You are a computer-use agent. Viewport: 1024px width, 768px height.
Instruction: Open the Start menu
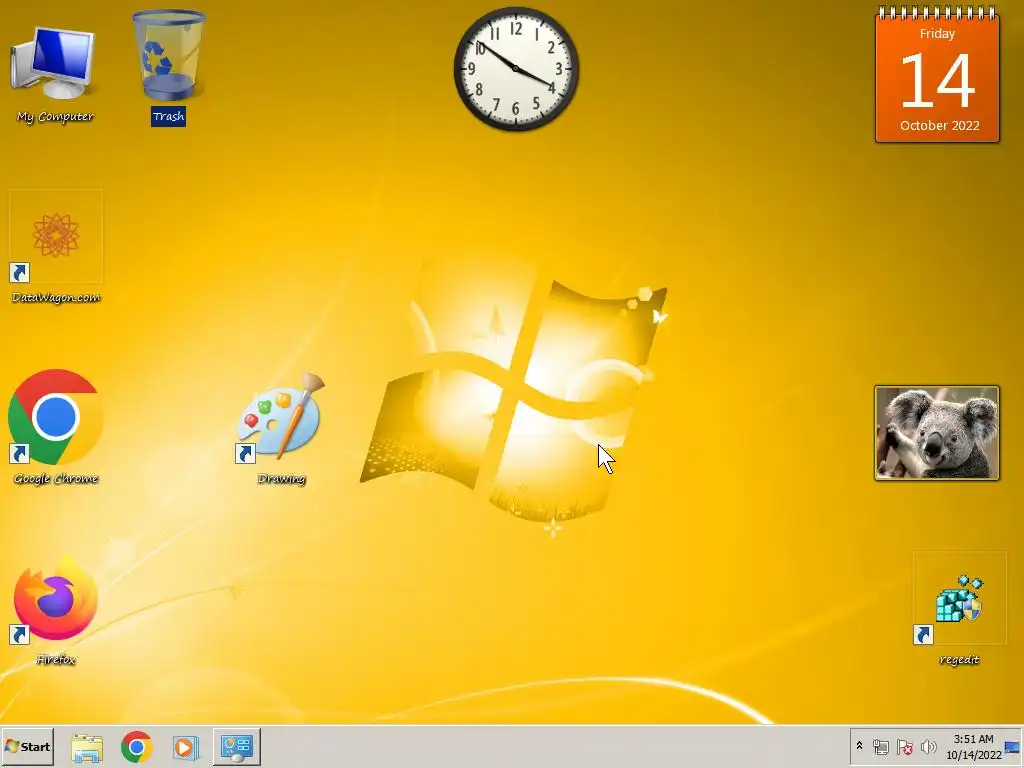[27, 746]
